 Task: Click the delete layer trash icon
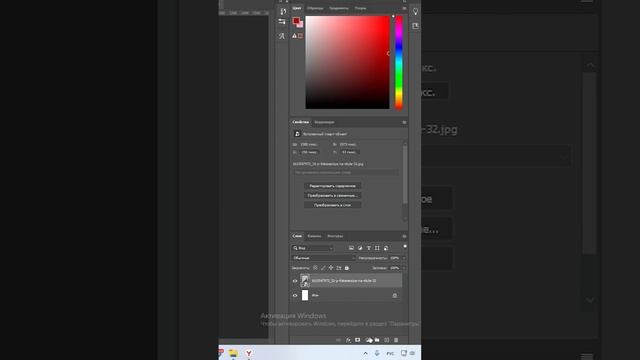[396, 340]
